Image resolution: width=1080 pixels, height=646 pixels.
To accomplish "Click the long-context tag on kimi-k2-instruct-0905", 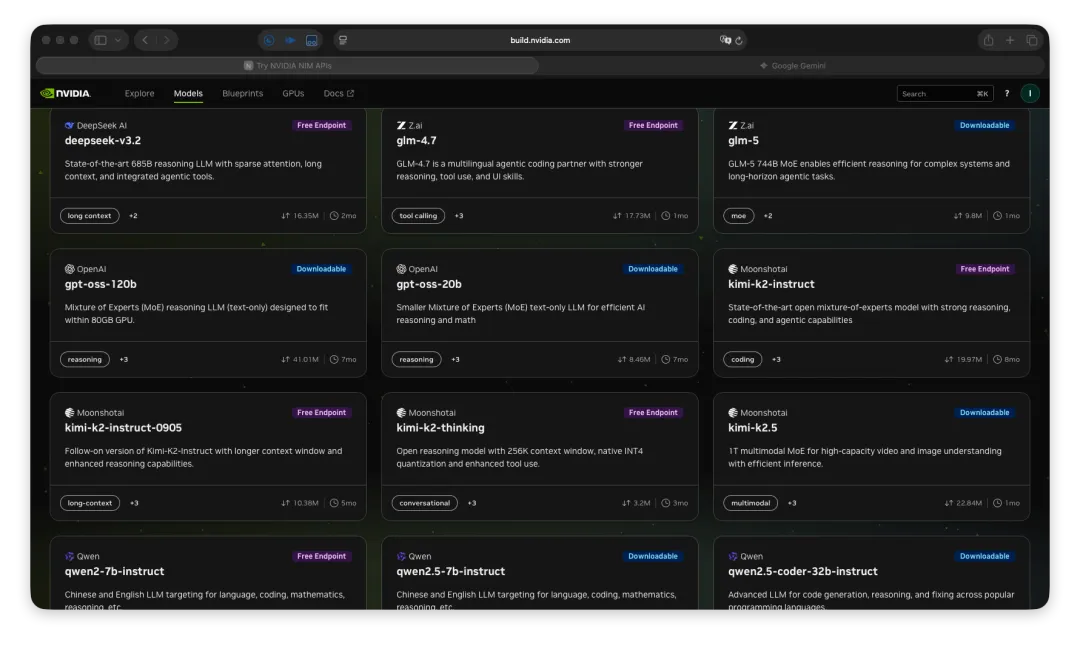I will pyautogui.click(x=90, y=503).
